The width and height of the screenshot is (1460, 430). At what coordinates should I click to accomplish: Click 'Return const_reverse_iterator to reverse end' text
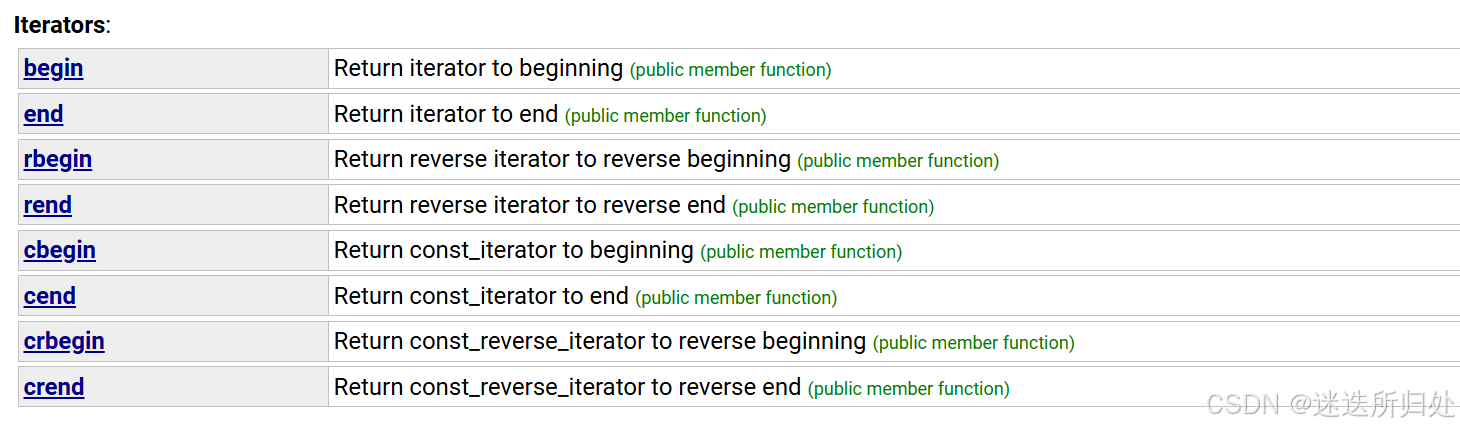coord(568,387)
